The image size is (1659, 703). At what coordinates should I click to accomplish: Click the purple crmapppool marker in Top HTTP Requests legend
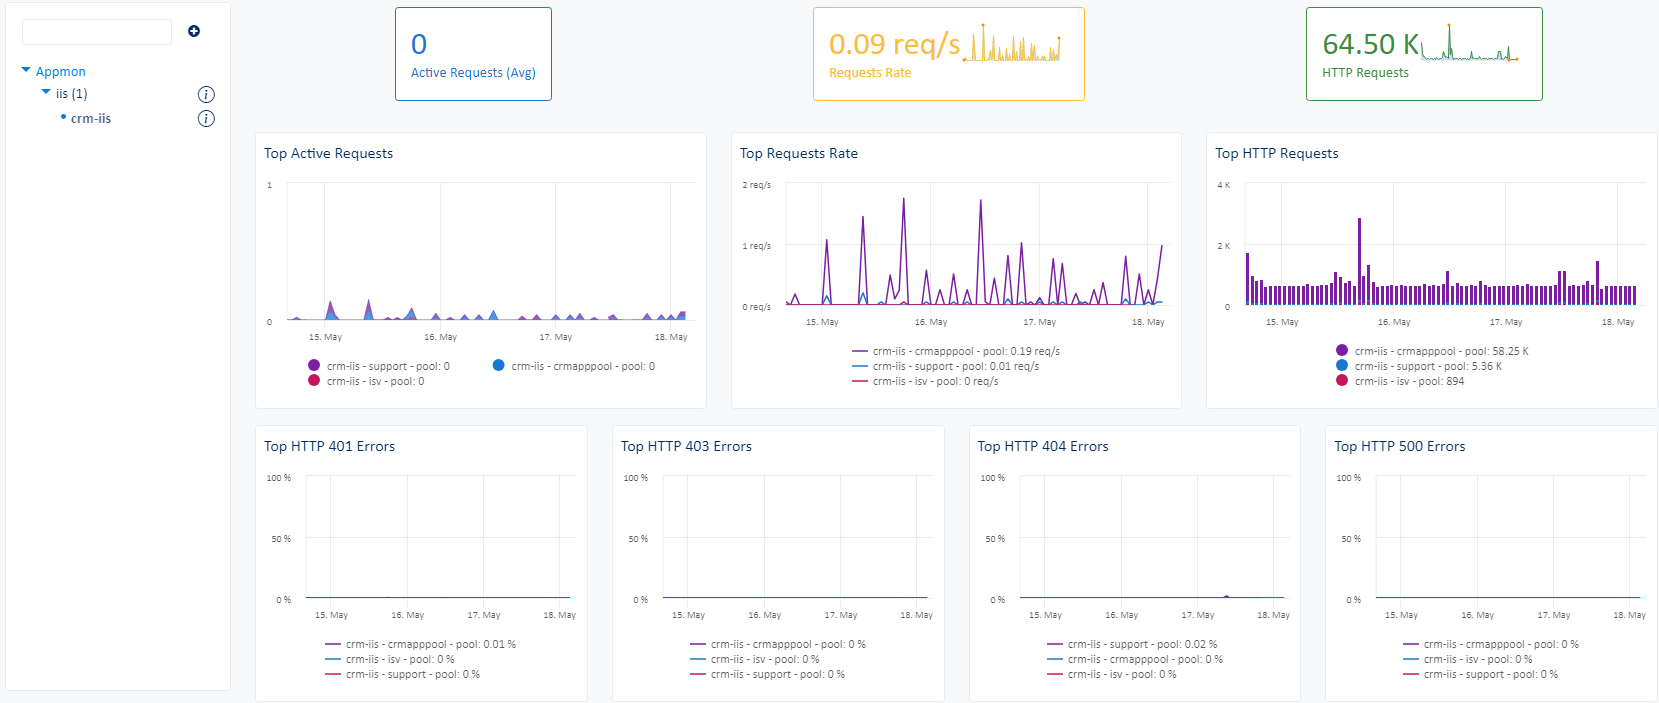tap(1342, 351)
